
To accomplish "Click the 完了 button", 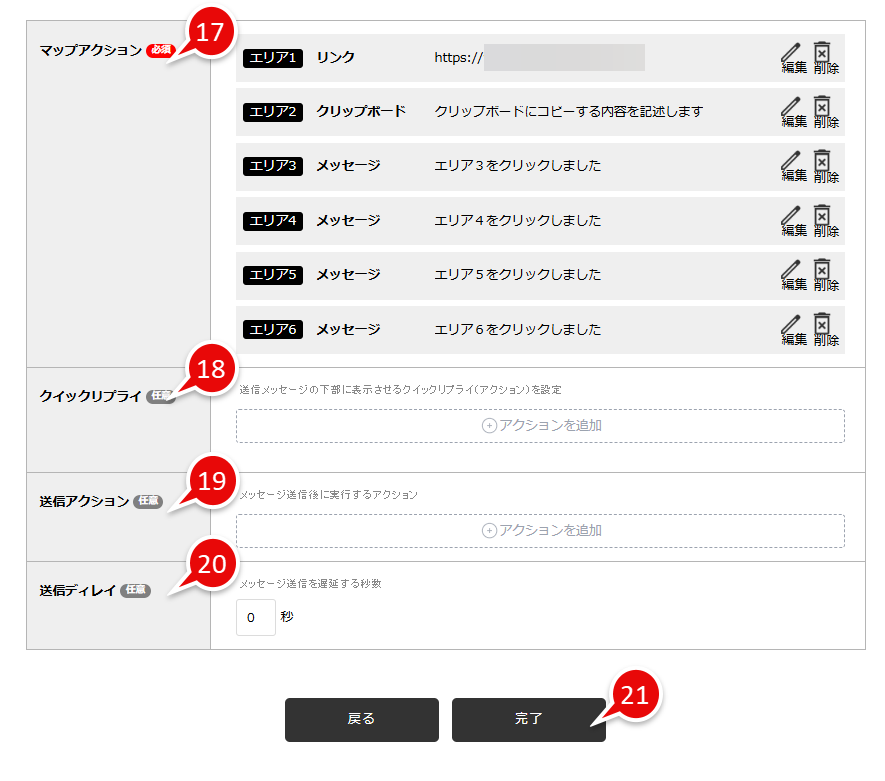I will pyautogui.click(x=528, y=719).
